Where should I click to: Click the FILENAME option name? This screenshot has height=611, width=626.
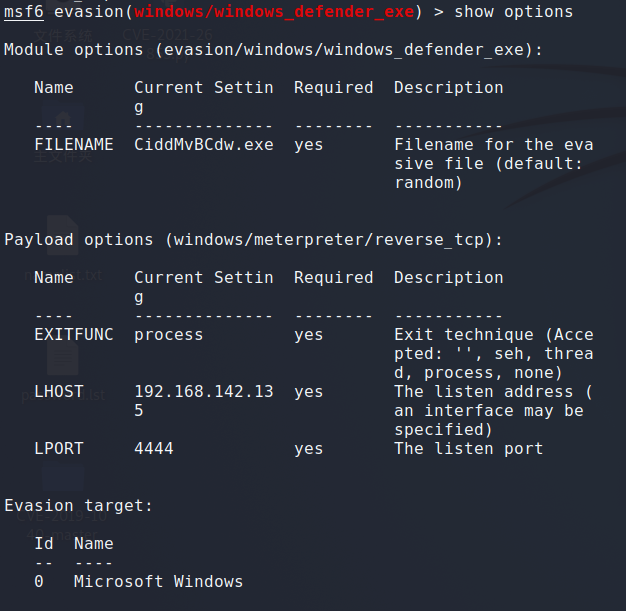point(73,145)
